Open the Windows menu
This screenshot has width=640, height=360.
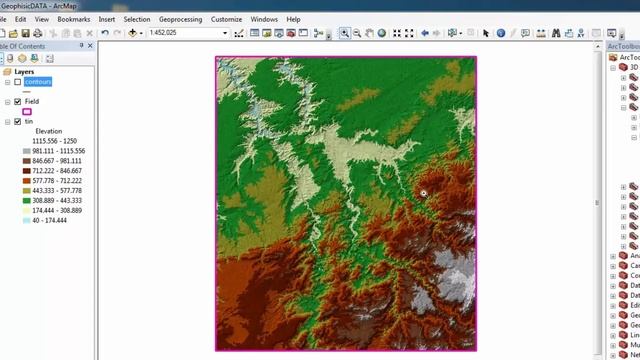pos(264,19)
